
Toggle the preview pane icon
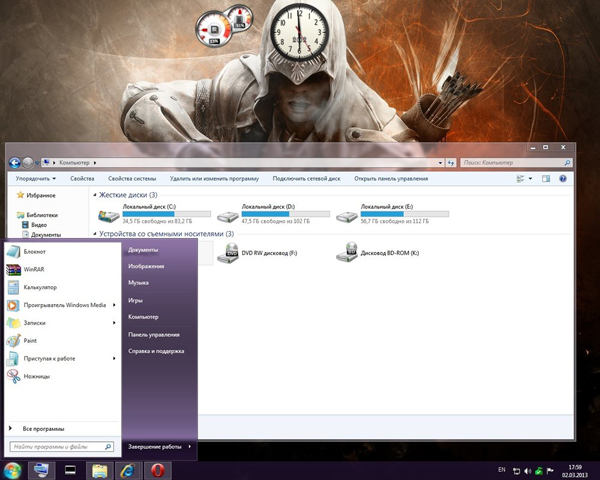(x=546, y=179)
